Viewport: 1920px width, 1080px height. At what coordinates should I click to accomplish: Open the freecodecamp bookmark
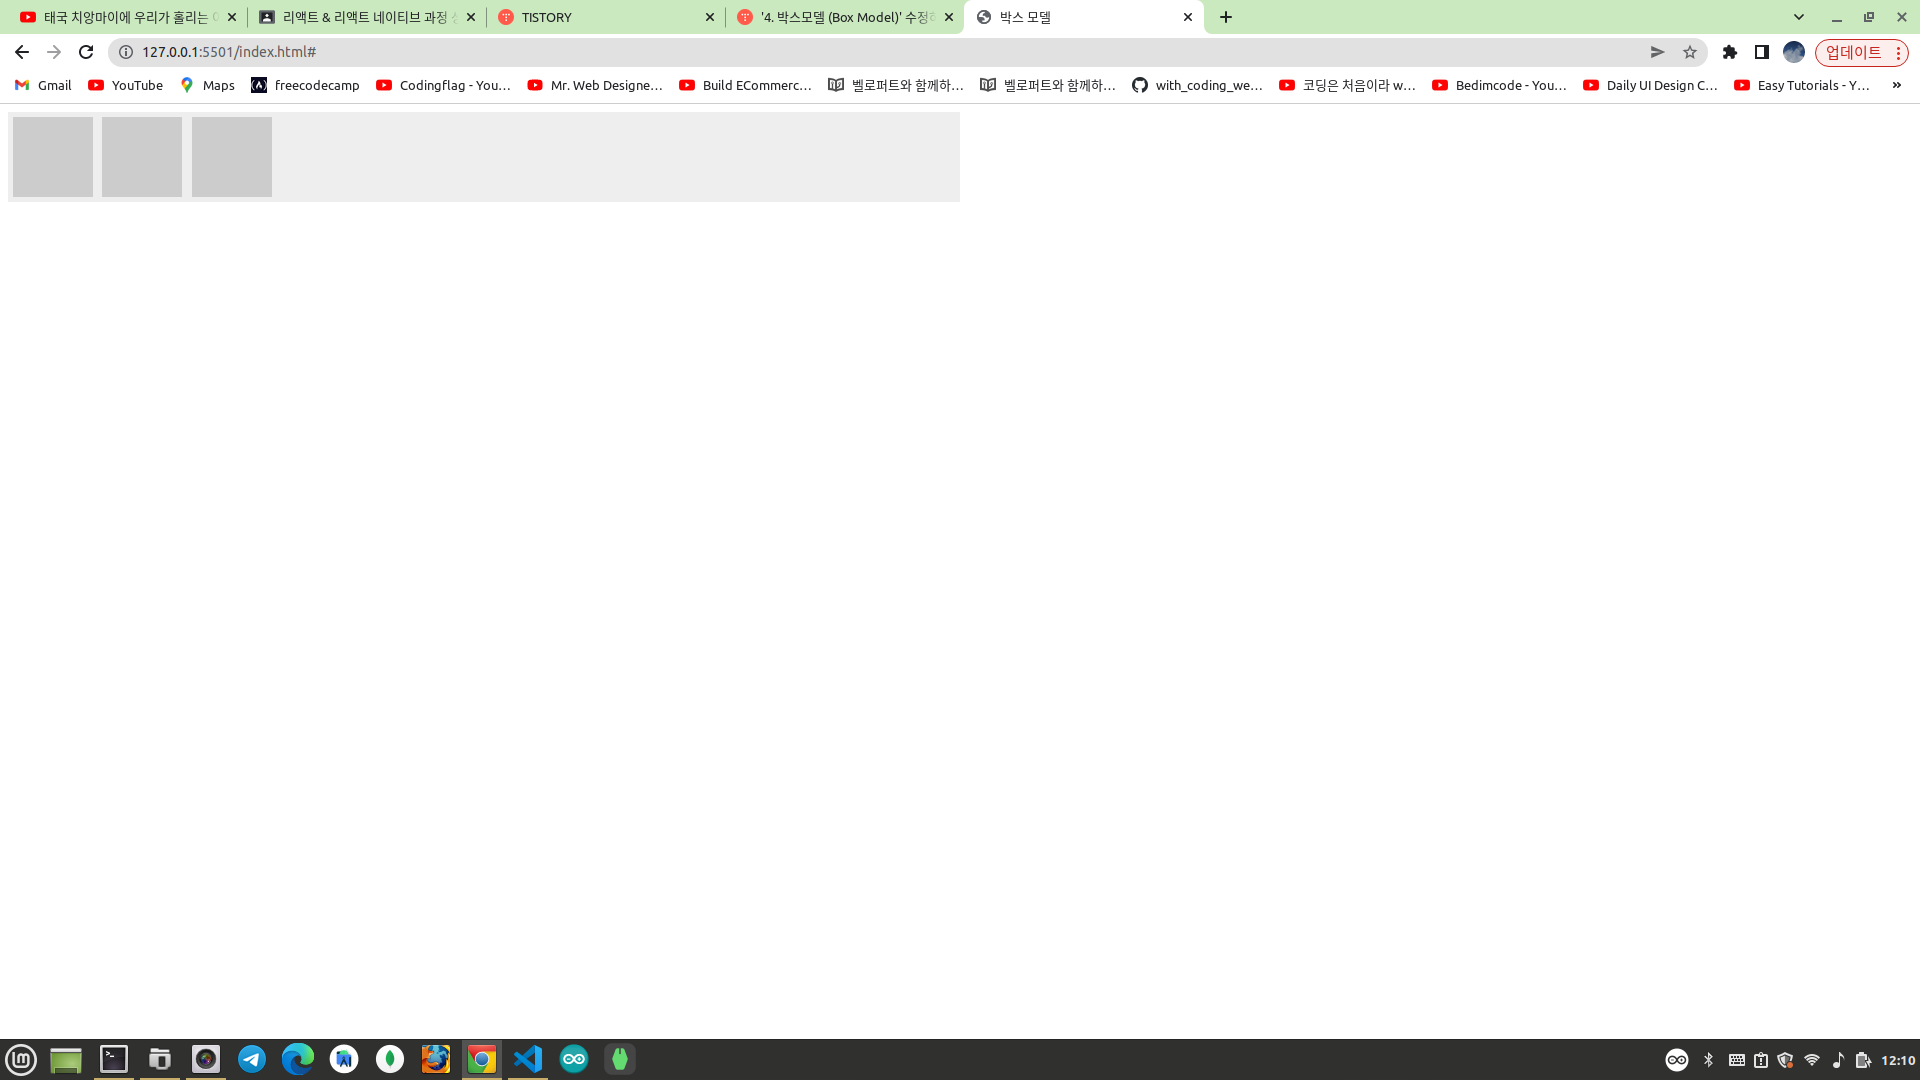(x=305, y=85)
